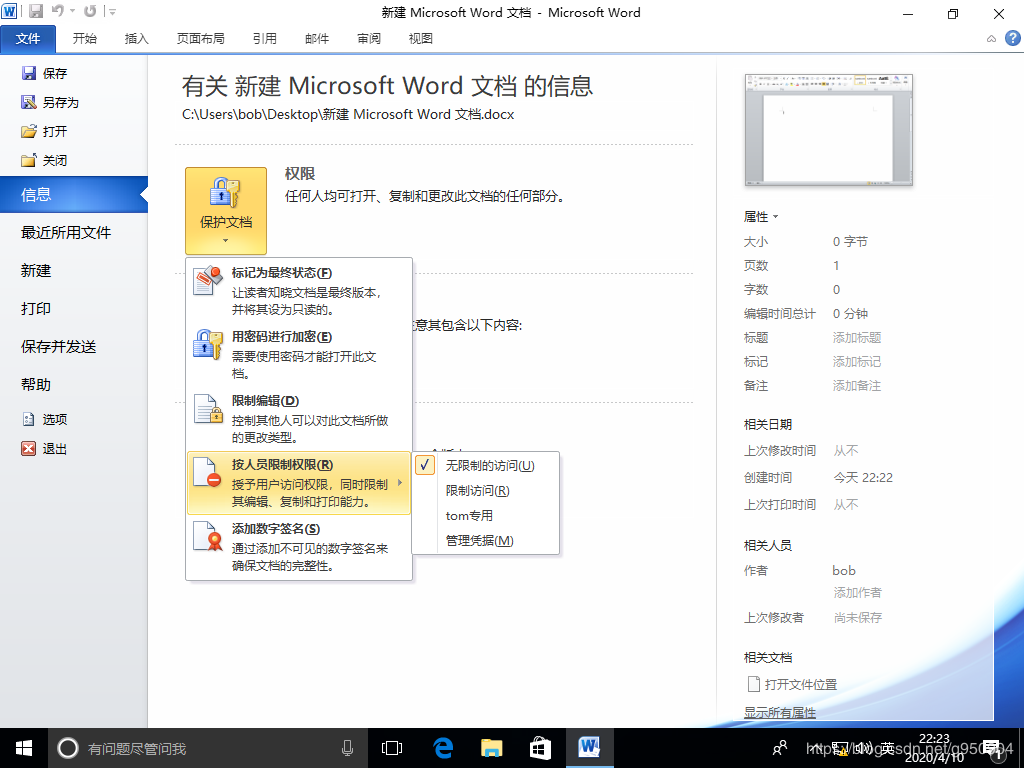Viewport: 1024px width, 768px height.
Task: Click 显示所有属性 link
Action: coord(780,712)
